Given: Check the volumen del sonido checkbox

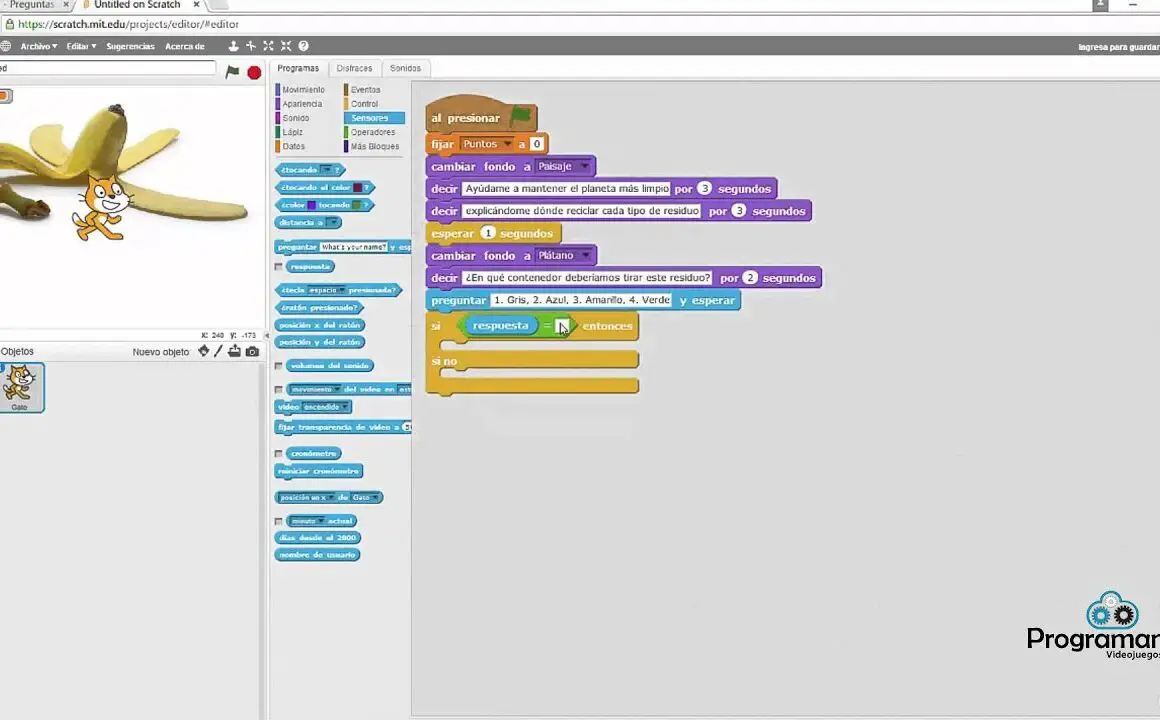Looking at the screenshot, I should tap(279, 366).
